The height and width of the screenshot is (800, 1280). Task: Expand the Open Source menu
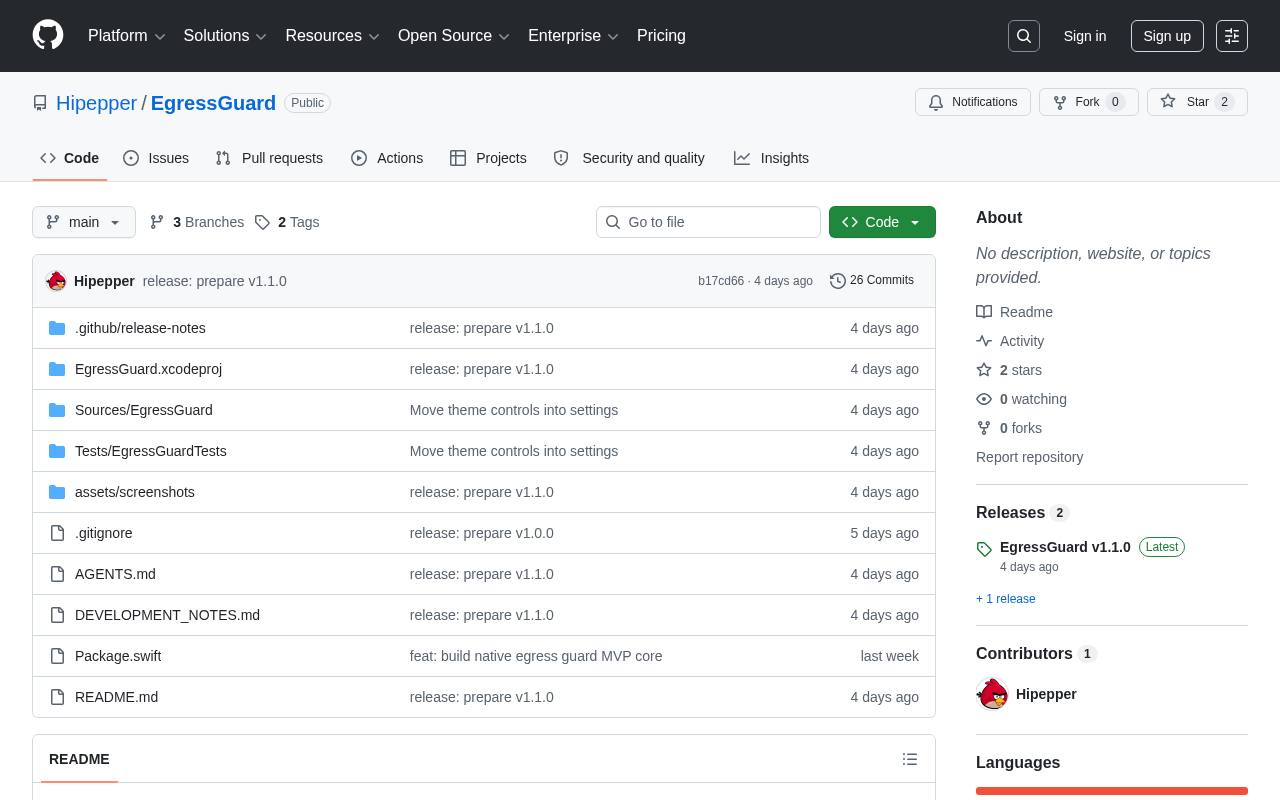(x=454, y=36)
